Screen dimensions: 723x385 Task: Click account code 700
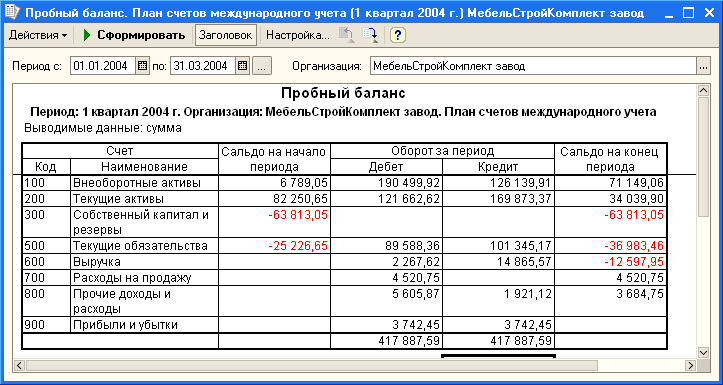(35, 278)
